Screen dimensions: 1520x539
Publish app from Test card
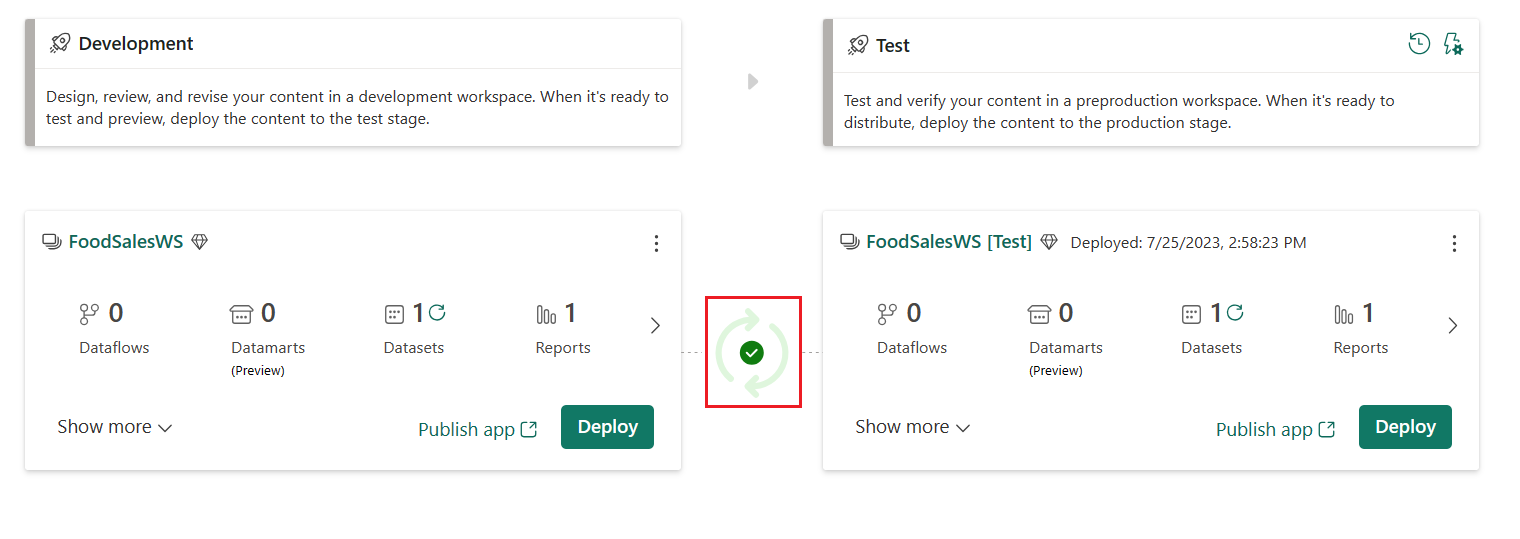click(x=1276, y=429)
